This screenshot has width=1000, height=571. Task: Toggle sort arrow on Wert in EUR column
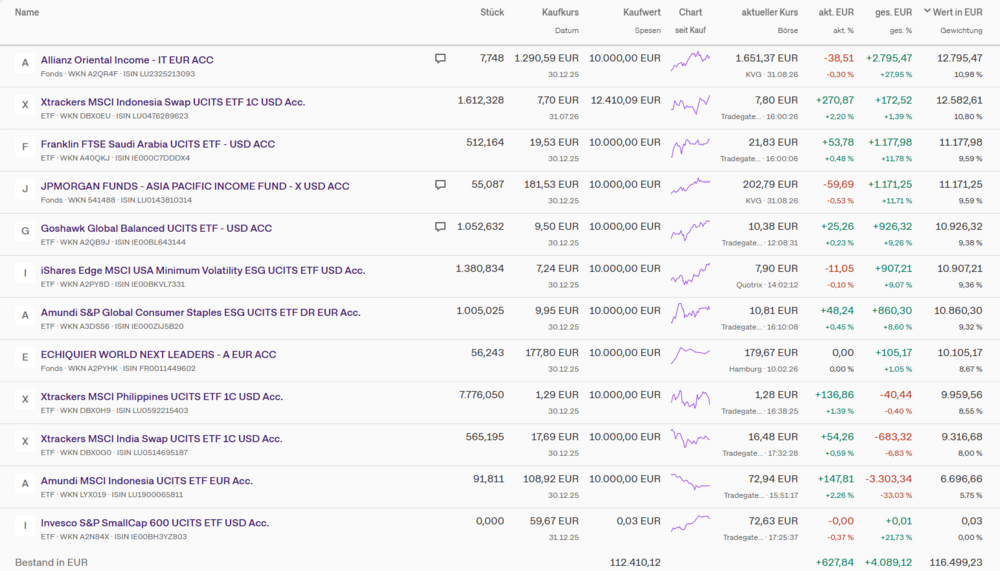pos(927,11)
